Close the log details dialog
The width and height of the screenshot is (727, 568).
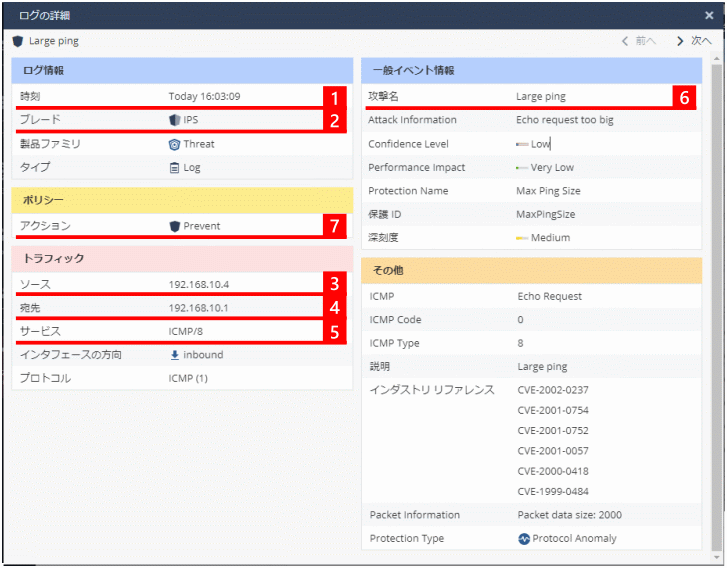709,15
